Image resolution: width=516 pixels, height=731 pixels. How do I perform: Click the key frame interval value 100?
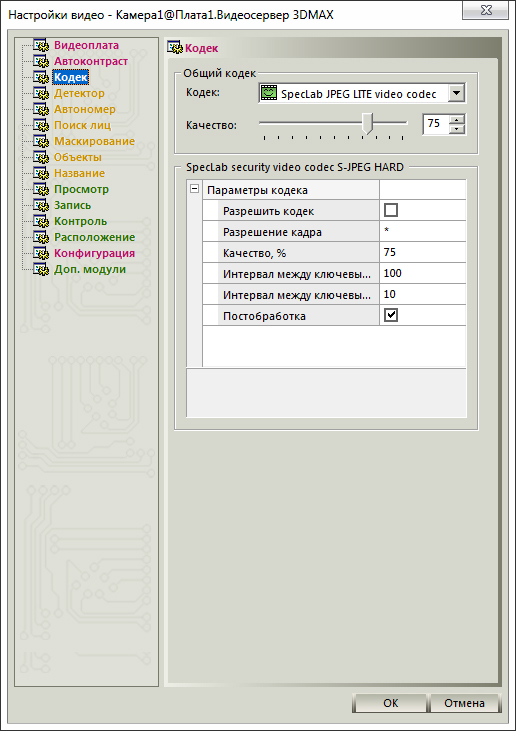click(x=423, y=273)
